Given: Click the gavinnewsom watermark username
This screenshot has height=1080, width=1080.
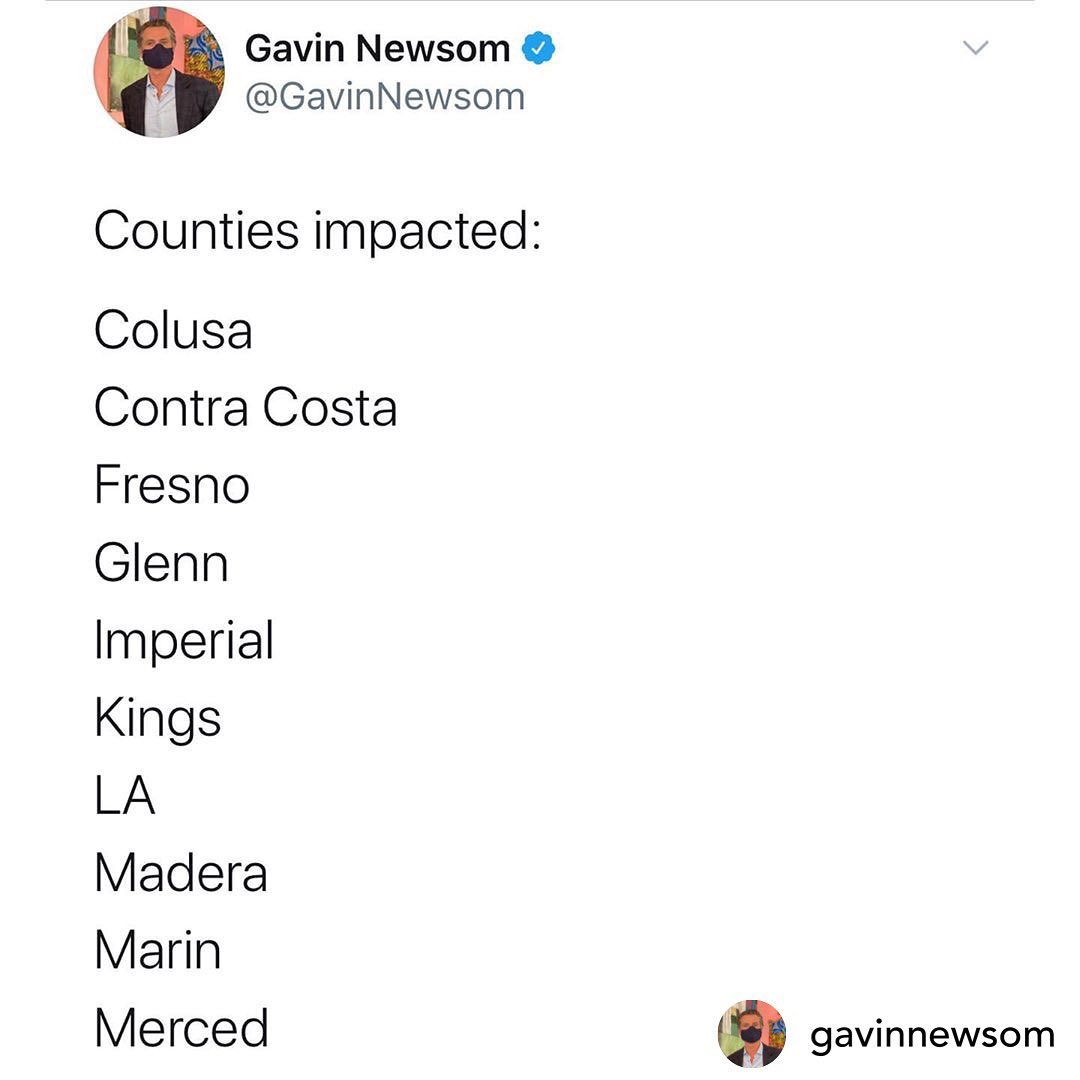Looking at the screenshot, I should pyautogui.click(x=932, y=1035).
